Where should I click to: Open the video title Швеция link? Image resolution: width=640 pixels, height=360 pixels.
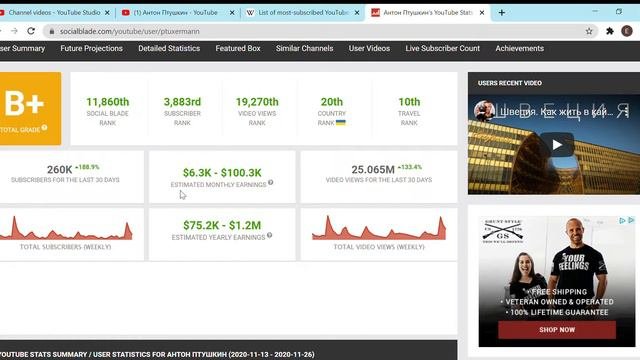557,111
